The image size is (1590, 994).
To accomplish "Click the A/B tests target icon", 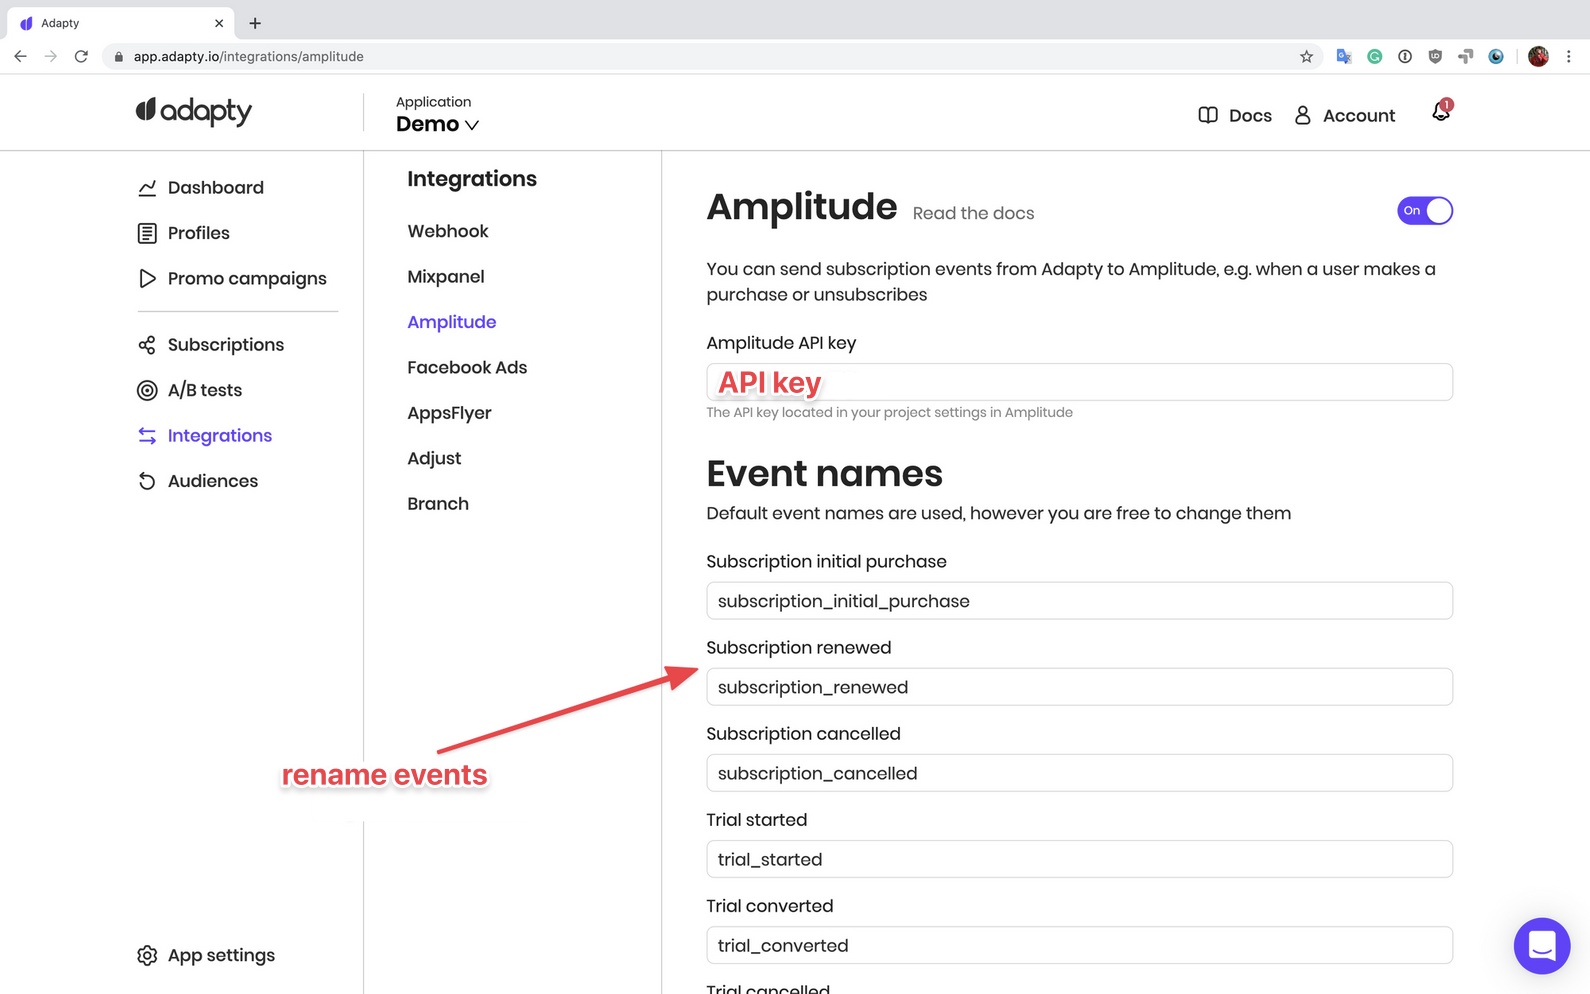I will [x=147, y=390].
